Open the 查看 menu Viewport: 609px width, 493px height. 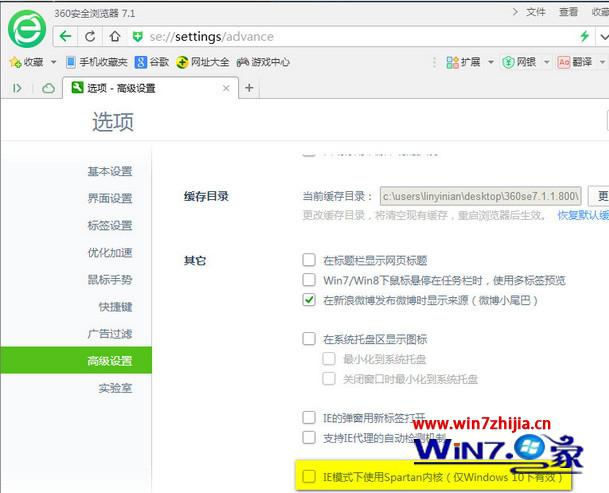pos(568,12)
